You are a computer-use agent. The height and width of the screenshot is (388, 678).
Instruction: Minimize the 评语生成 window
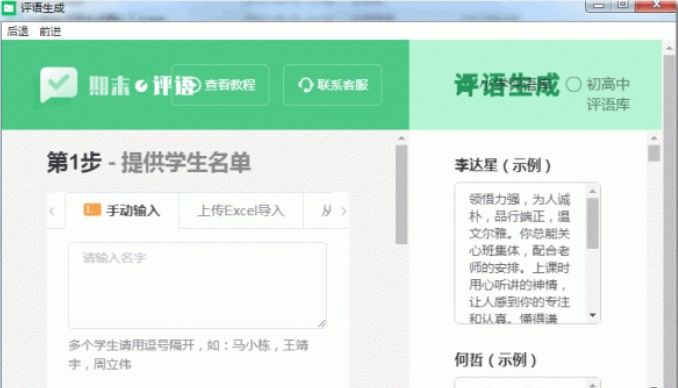tap(598, 5)
